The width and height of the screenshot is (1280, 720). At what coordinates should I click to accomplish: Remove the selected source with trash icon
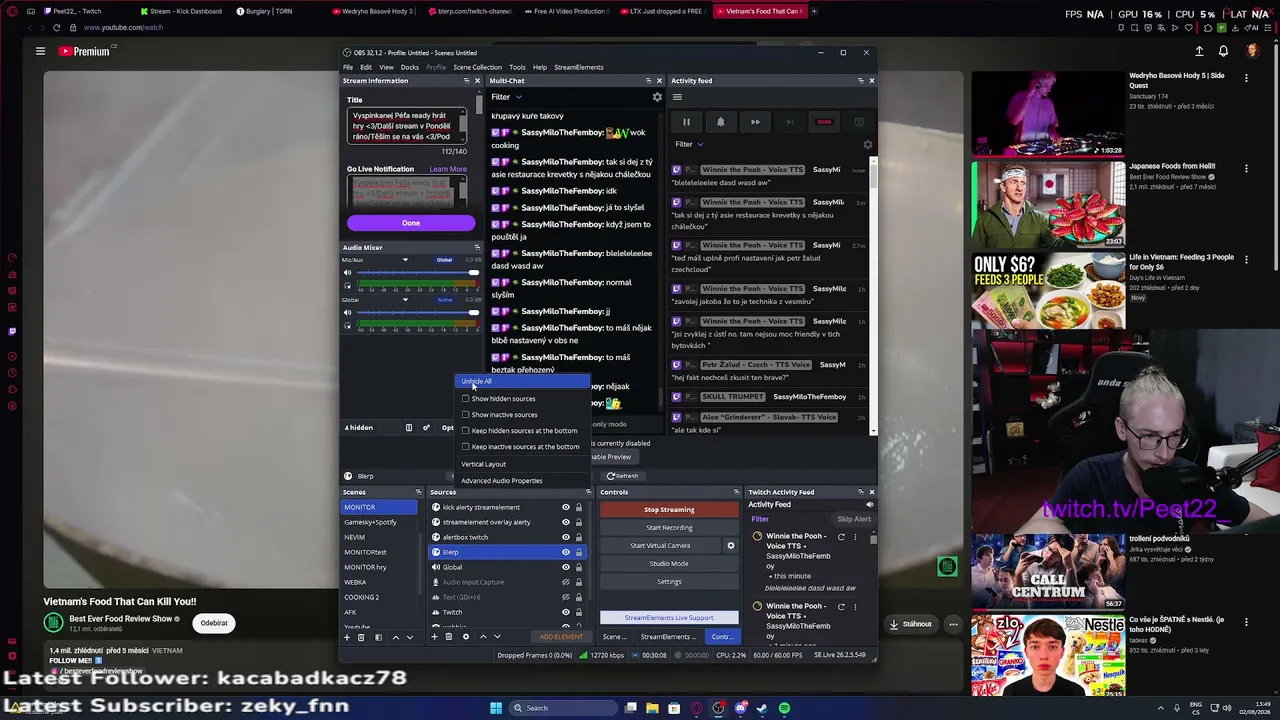coord(448,637)
